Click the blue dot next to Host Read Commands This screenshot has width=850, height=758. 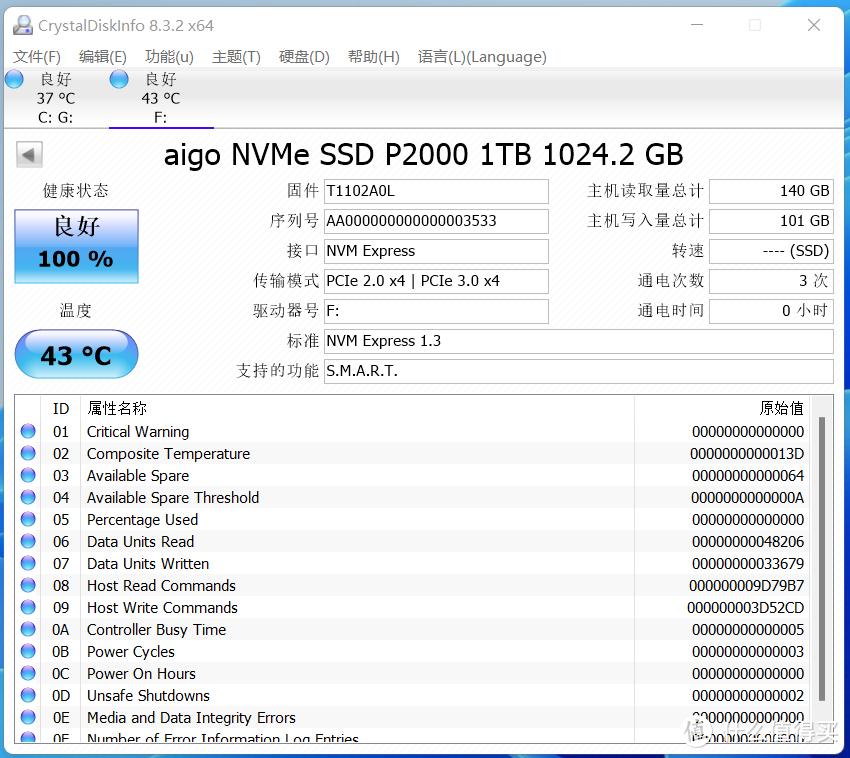click(x=27, y=585)
